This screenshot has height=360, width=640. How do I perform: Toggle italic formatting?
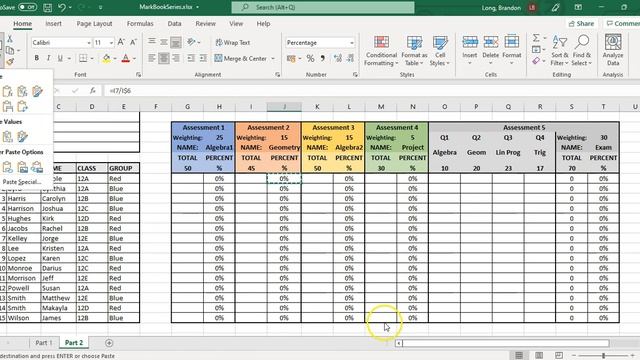(x=49, y=58)
